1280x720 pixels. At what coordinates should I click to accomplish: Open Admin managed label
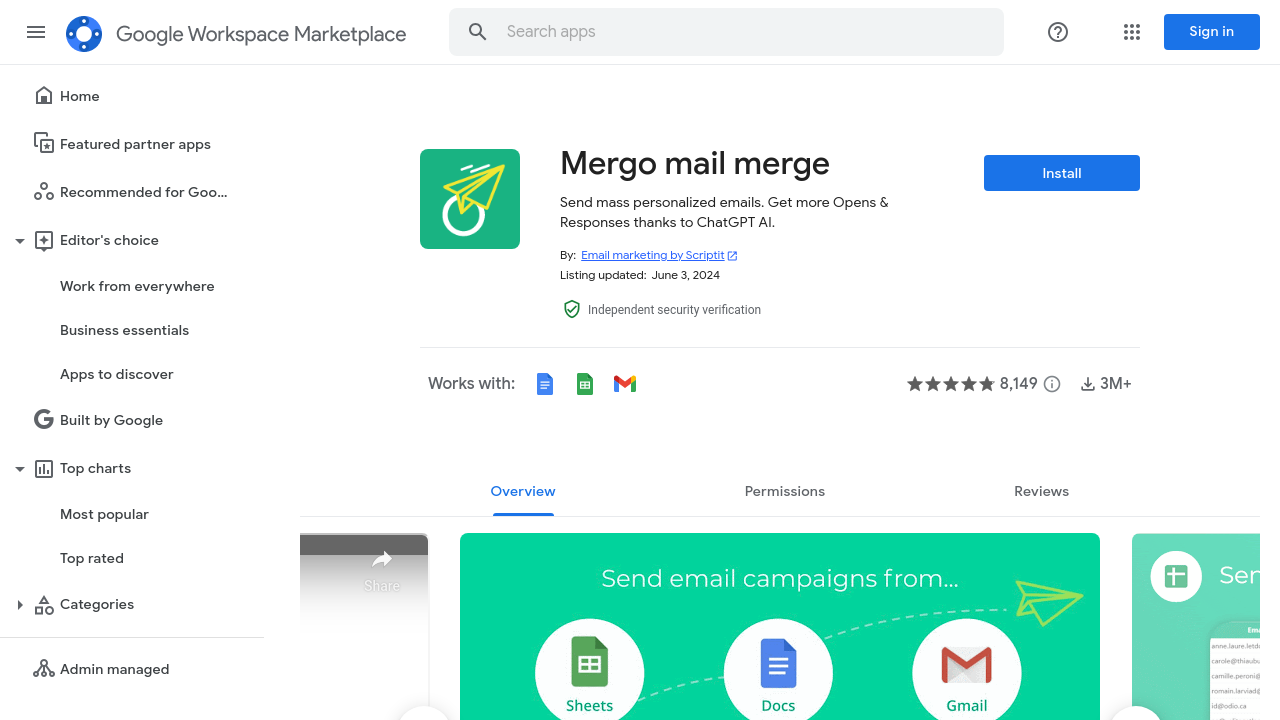[x=114, y=669]
